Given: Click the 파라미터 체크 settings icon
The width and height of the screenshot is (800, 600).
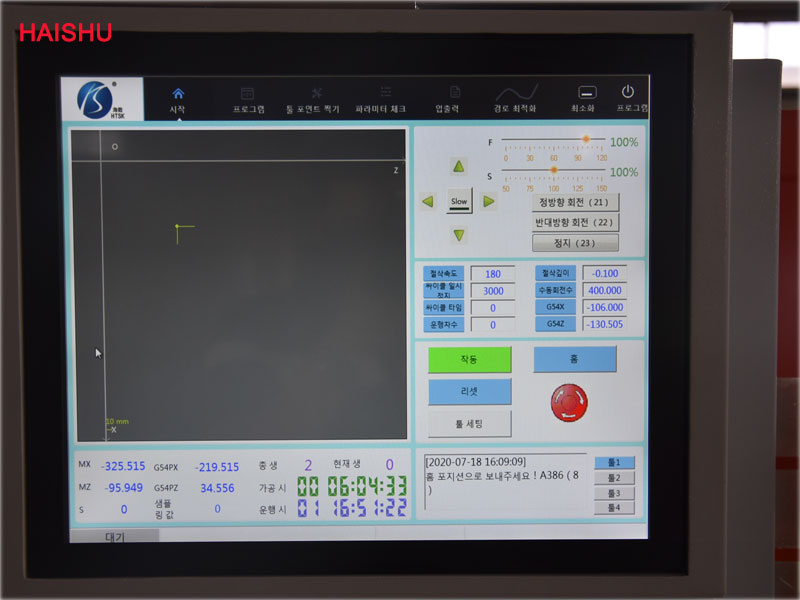Looking at the screenshot, I should (385, 92).
